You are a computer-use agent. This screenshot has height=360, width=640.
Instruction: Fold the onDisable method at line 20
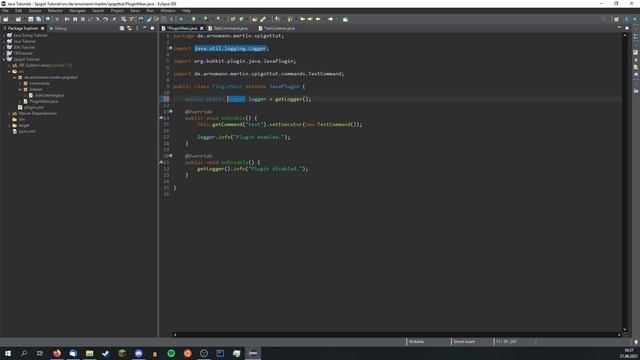pyautogui.click(x=171, y=156)
